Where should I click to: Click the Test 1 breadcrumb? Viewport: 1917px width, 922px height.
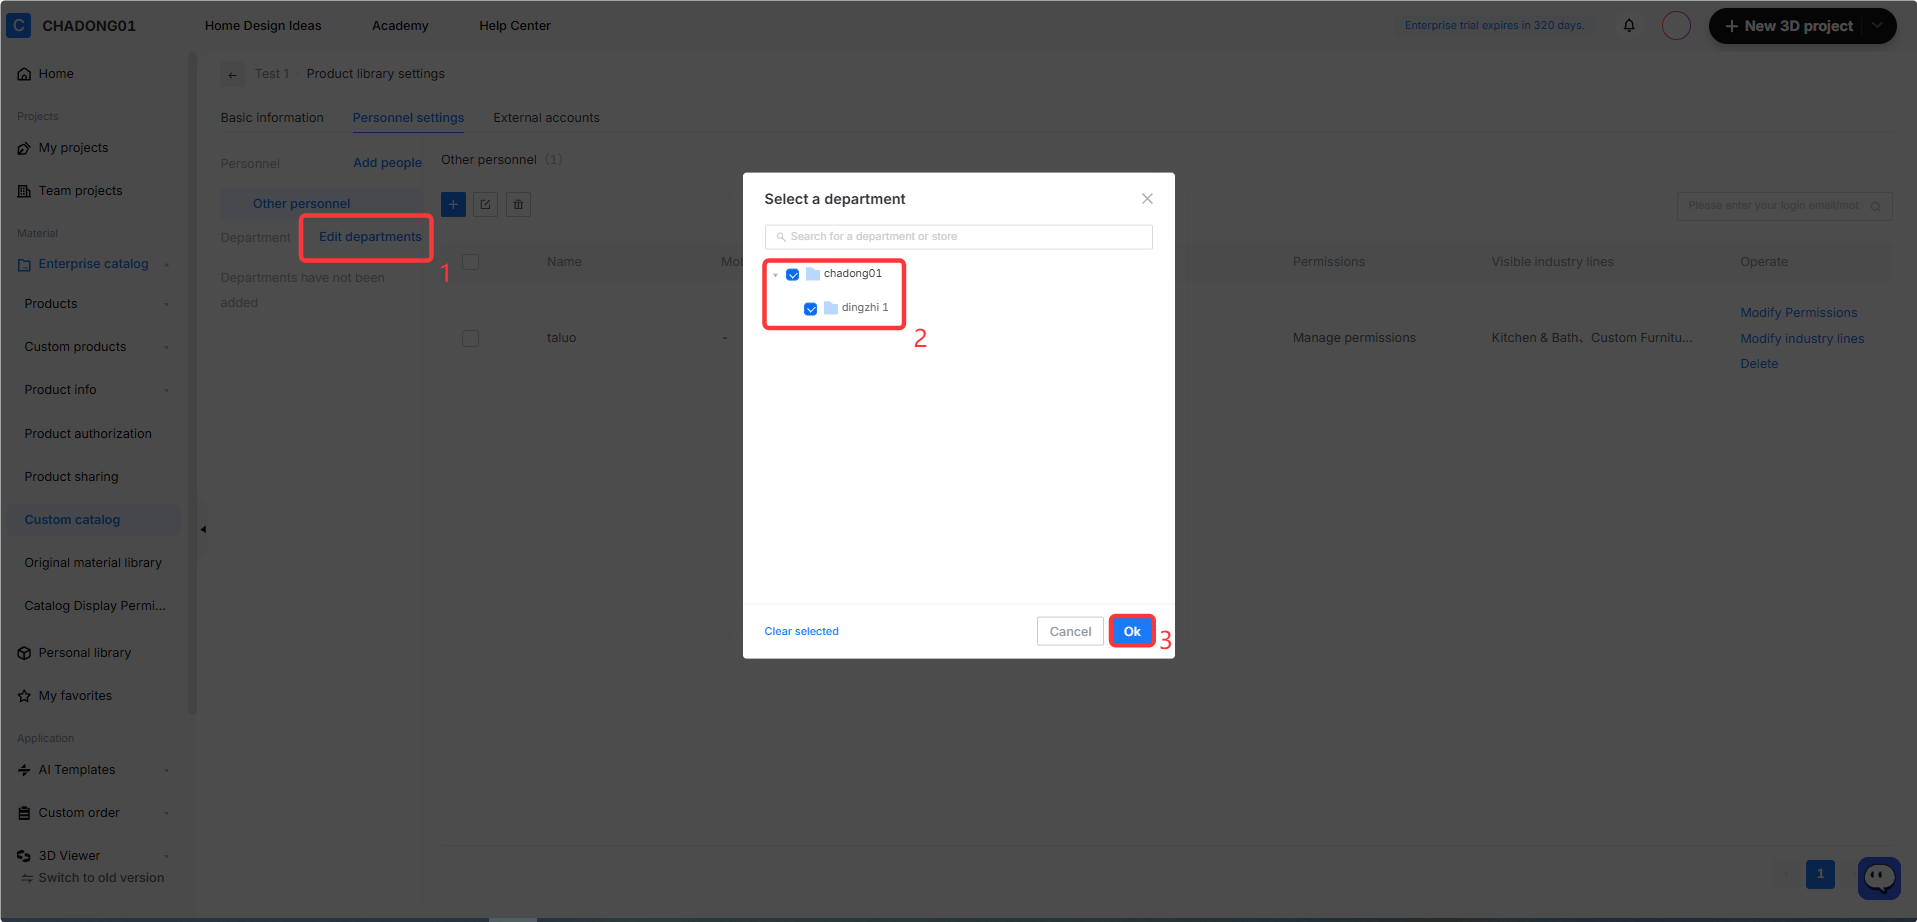point(272,74)
